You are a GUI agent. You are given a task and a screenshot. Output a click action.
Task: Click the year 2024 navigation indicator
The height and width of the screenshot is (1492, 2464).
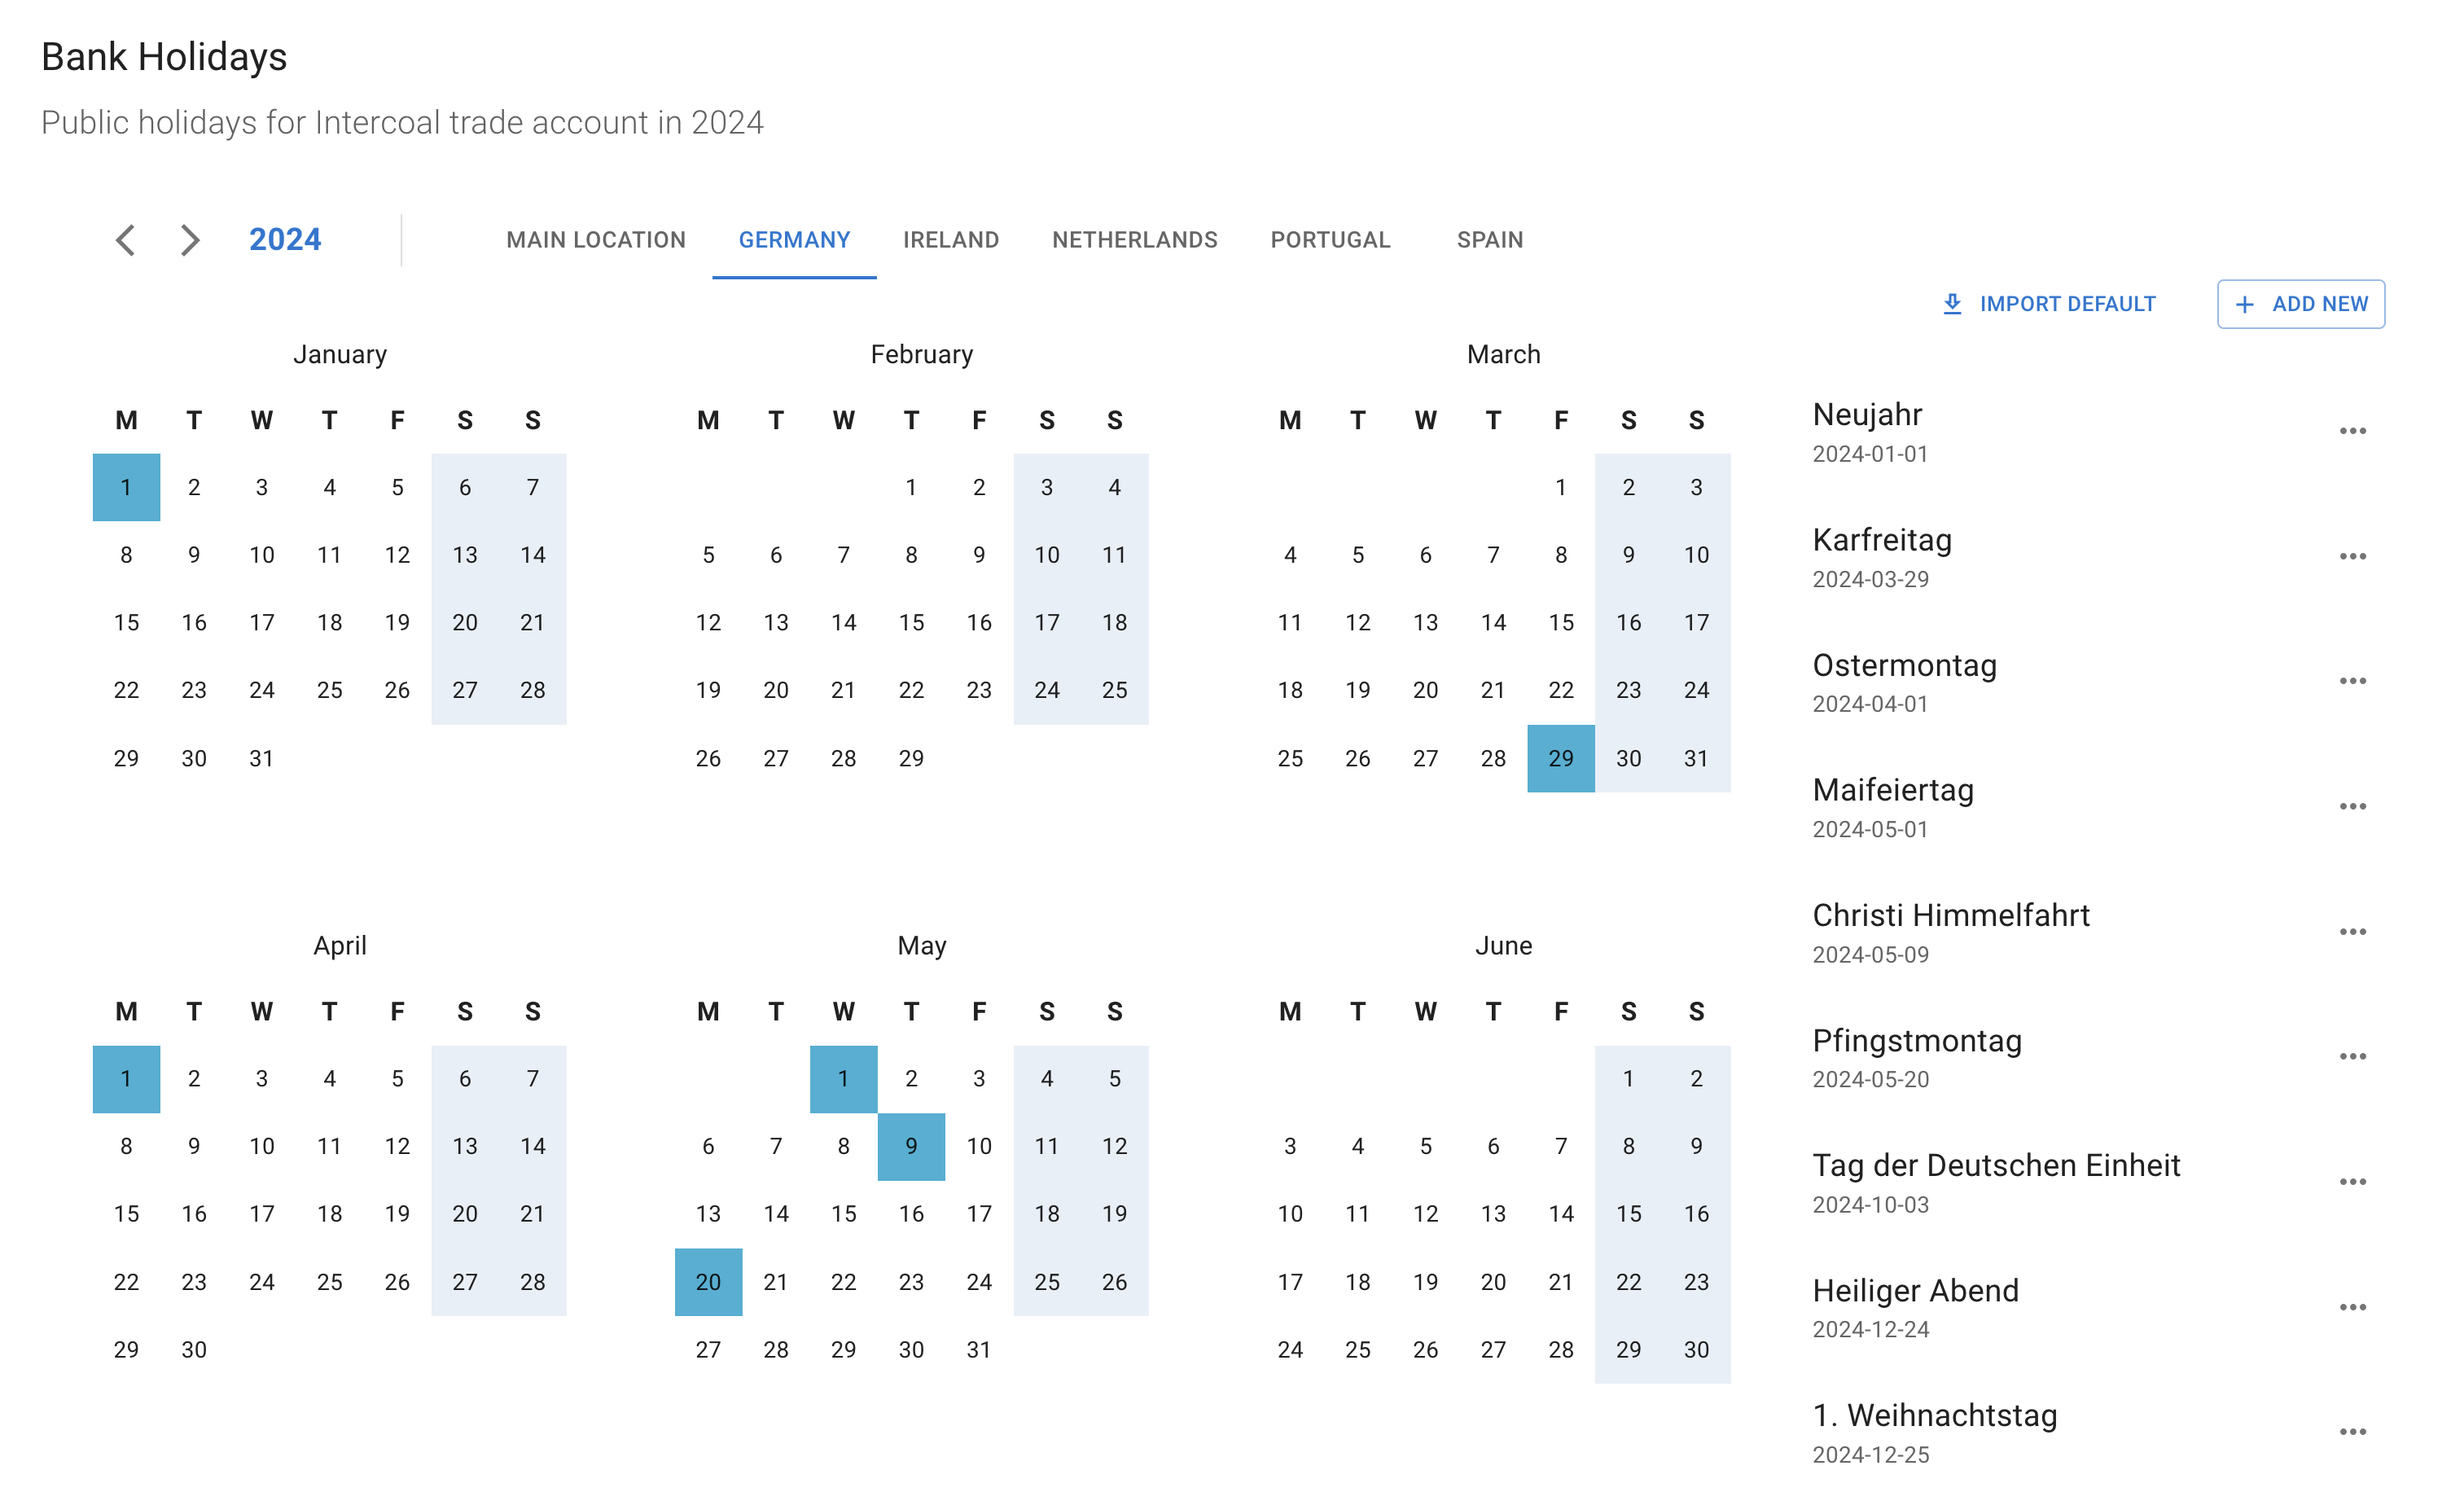(x=287, y=239)
